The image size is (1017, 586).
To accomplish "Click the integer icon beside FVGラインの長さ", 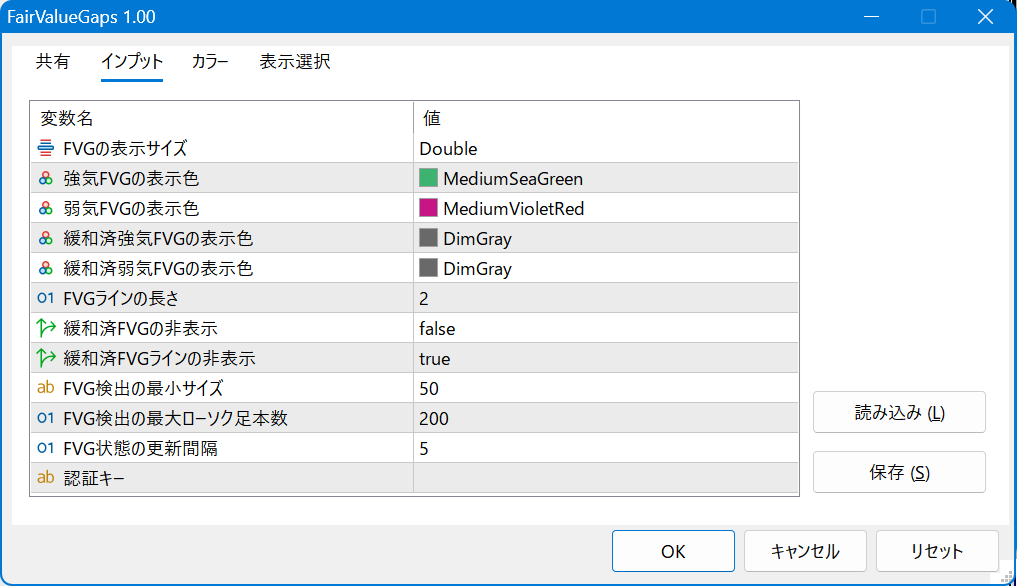I will (x=45, y=298).
